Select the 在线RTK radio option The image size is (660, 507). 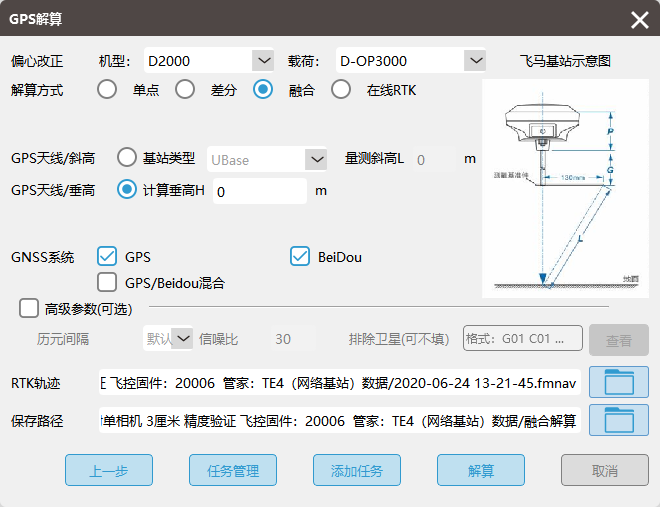(341, 90)
